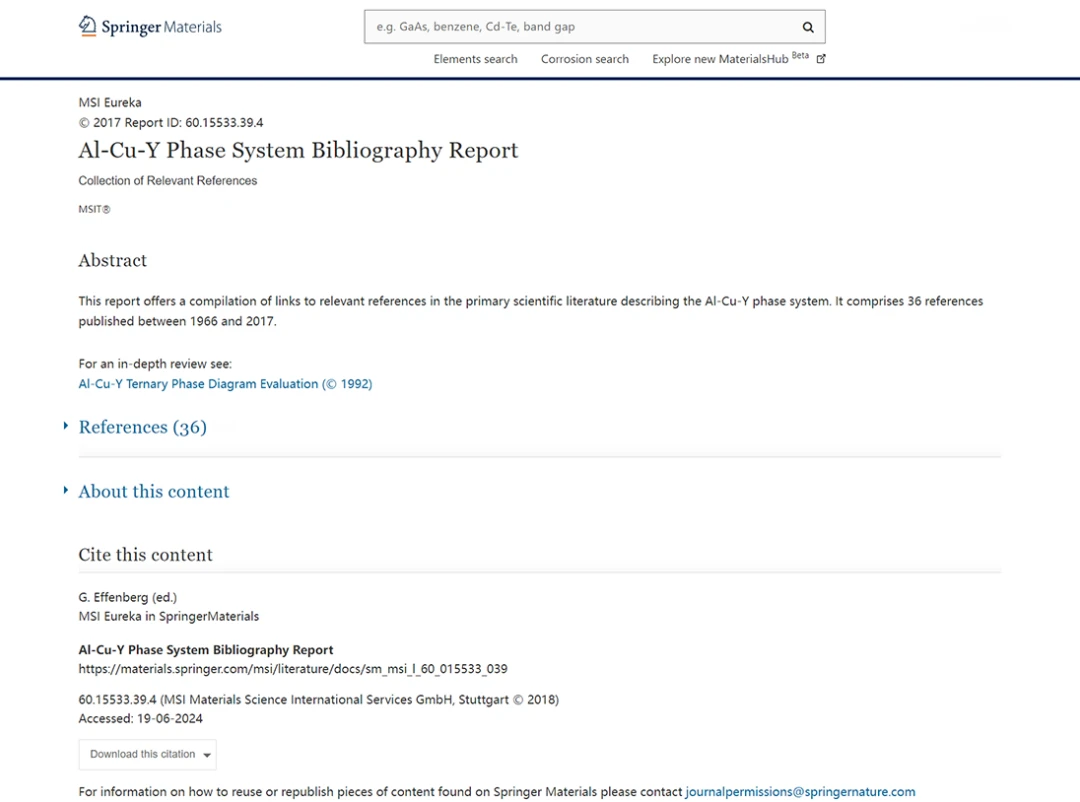Go to Corrosion search
Image resolution: width=1080 pixels, height=802 pixels.
[x=585, y=59]
